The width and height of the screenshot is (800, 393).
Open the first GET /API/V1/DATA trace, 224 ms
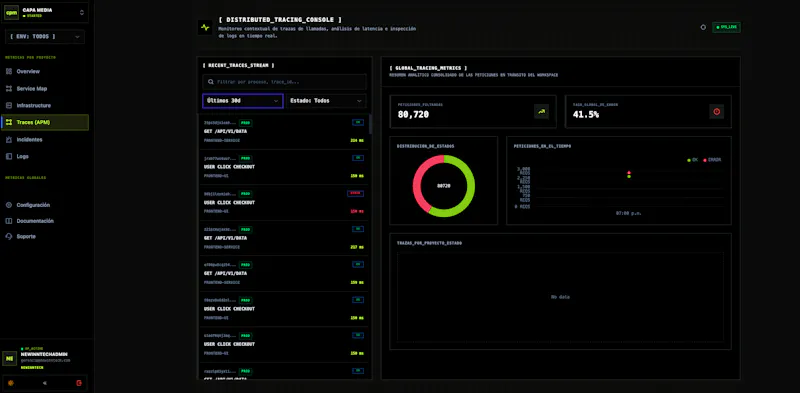(284, 132)
